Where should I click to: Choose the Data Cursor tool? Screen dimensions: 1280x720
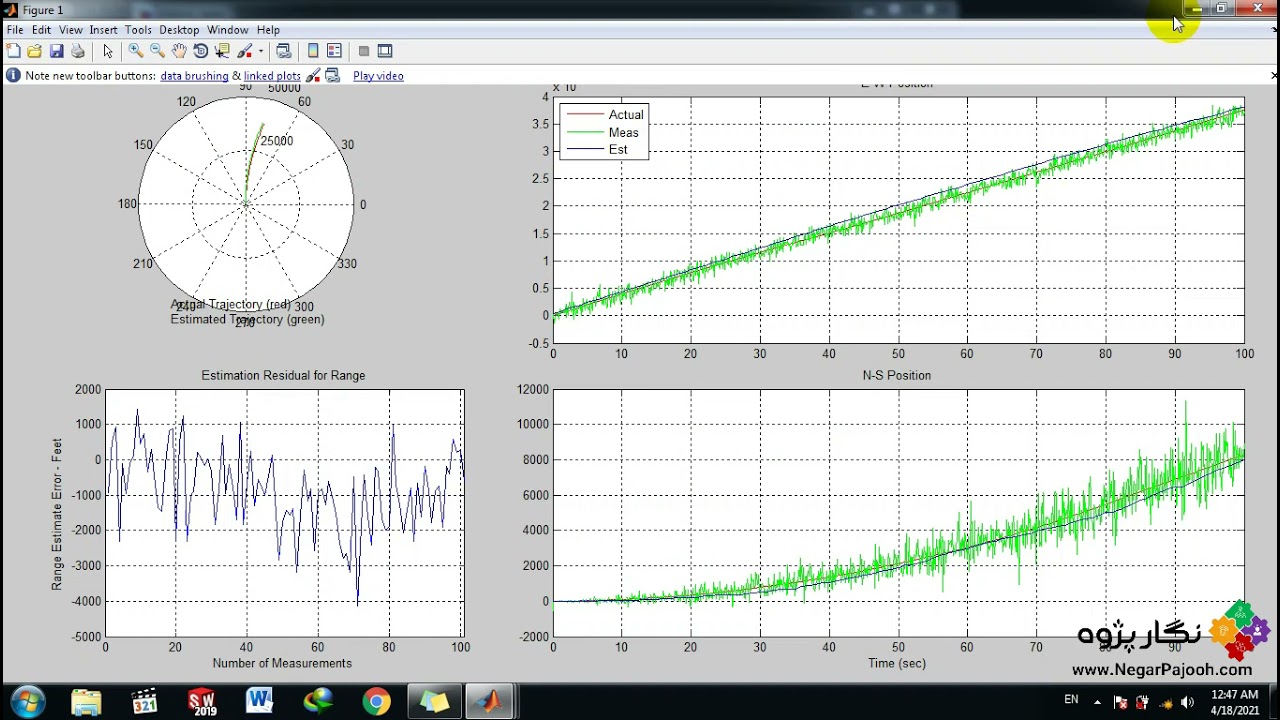(x=222, y=51)
